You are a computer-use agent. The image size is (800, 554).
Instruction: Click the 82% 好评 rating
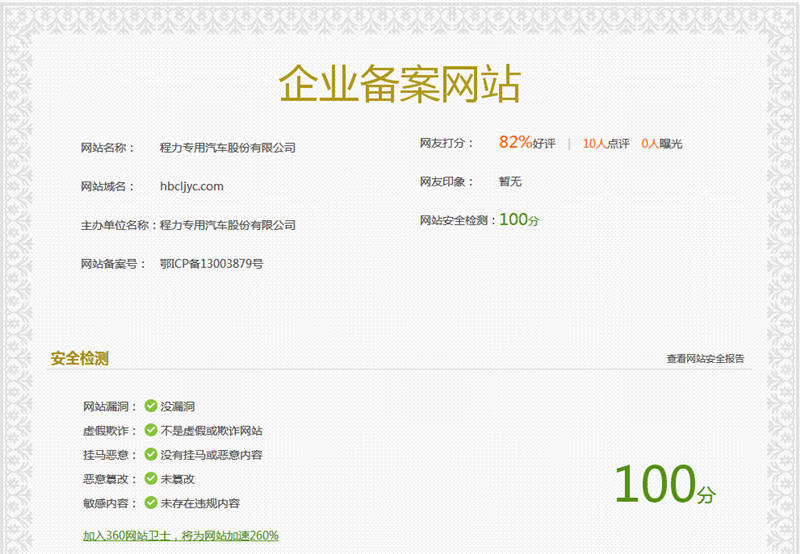[x=527, y=143]
